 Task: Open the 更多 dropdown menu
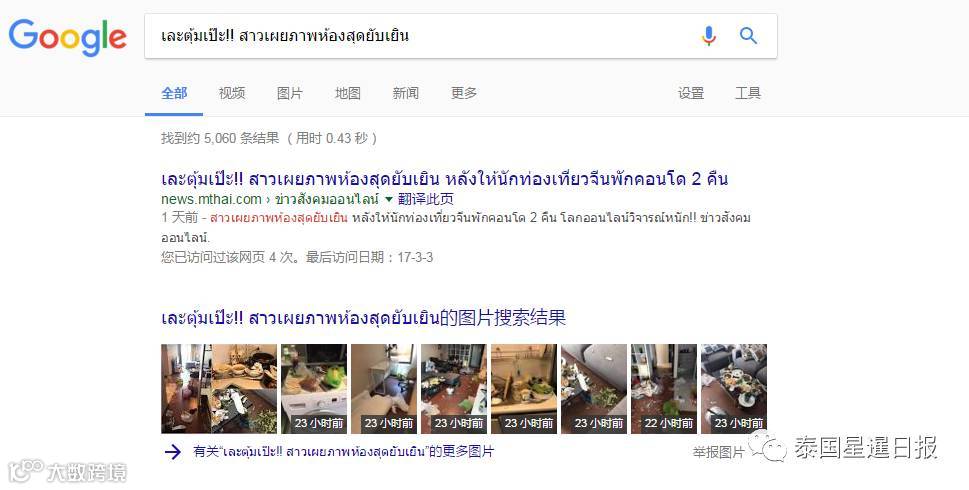[x=464, y=93]
